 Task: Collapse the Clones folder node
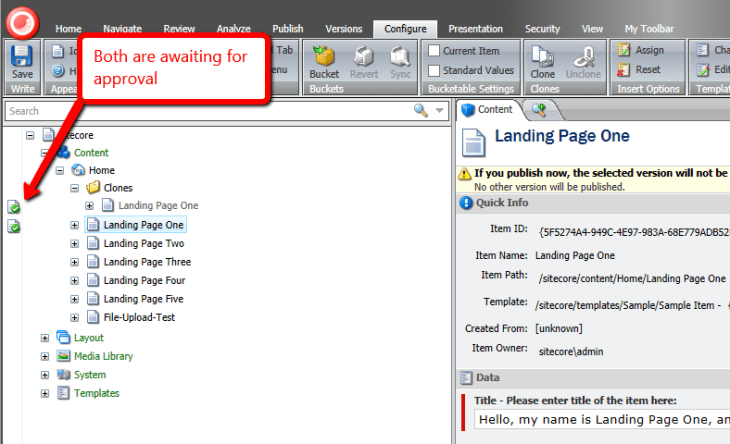(x=75, y=188)
